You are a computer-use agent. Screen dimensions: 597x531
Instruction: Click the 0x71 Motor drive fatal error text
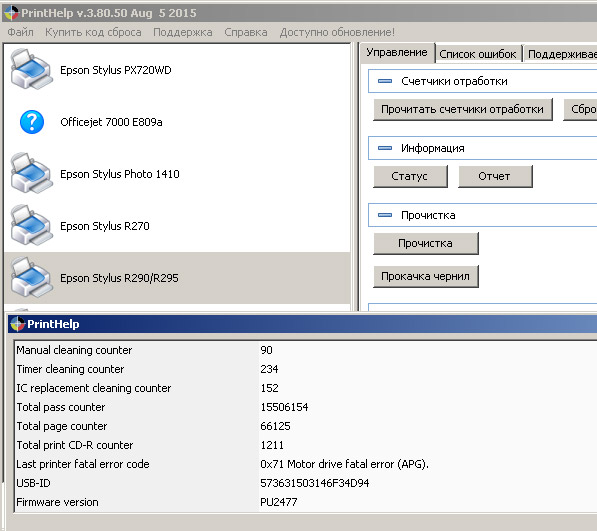click(345, 464)
